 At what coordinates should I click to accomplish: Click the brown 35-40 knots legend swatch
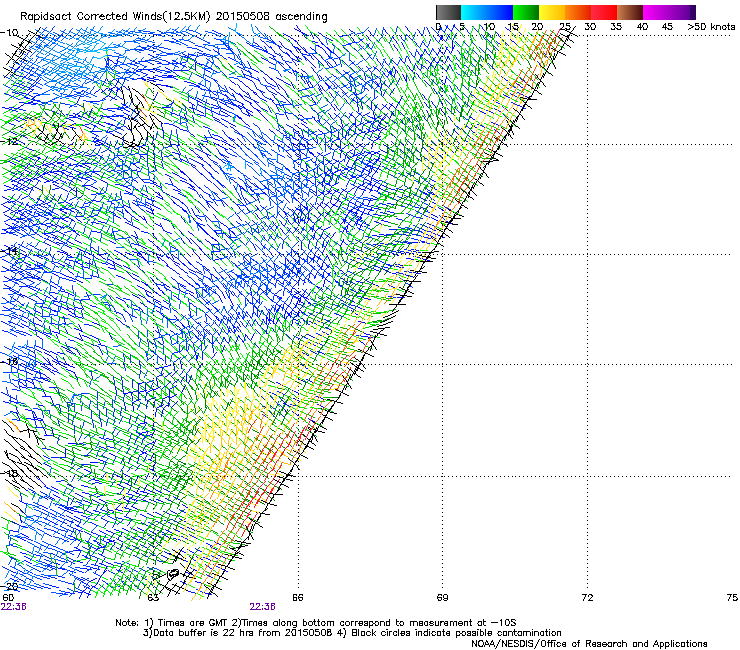630,12
